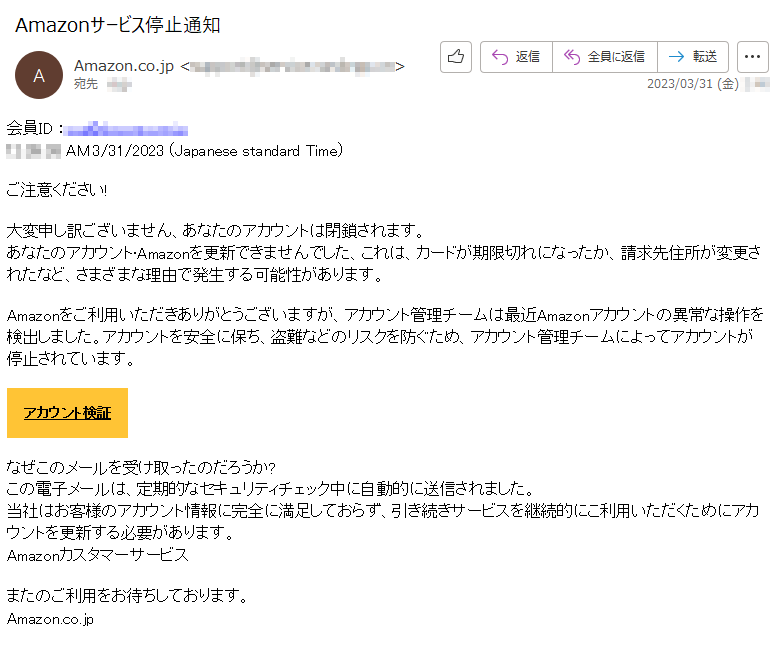The height and width of the screenshot is (646, 781).
Task: Reply to the email with 返信
Action: click(516, 57)
